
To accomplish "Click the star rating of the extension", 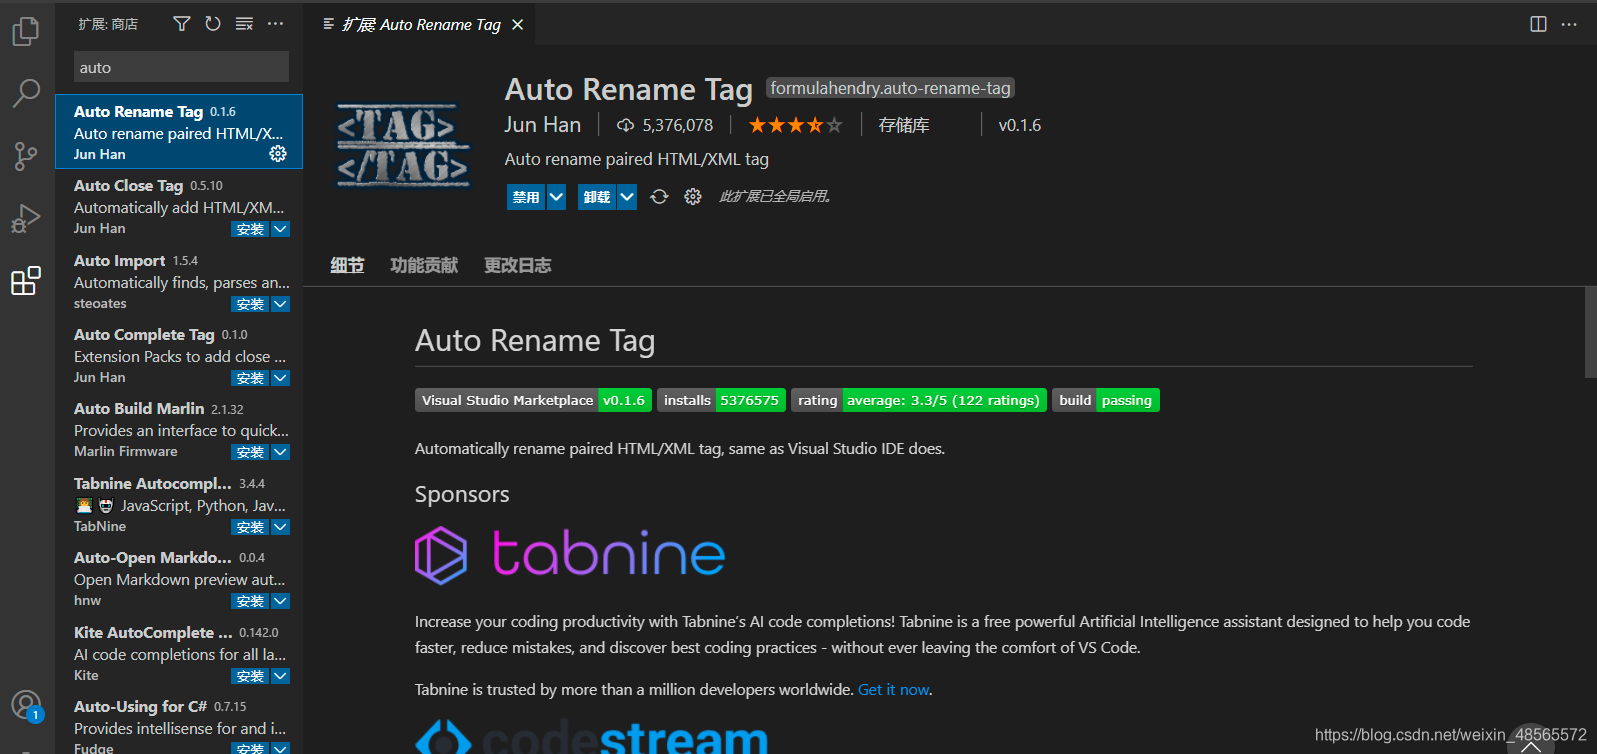I will click(x=796, y=125).
